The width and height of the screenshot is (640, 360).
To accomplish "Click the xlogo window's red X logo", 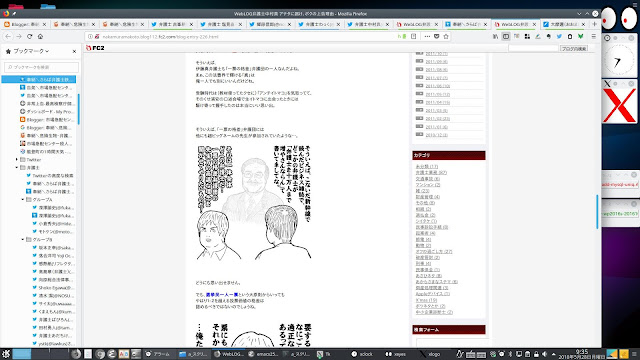I will coord(619,105).
